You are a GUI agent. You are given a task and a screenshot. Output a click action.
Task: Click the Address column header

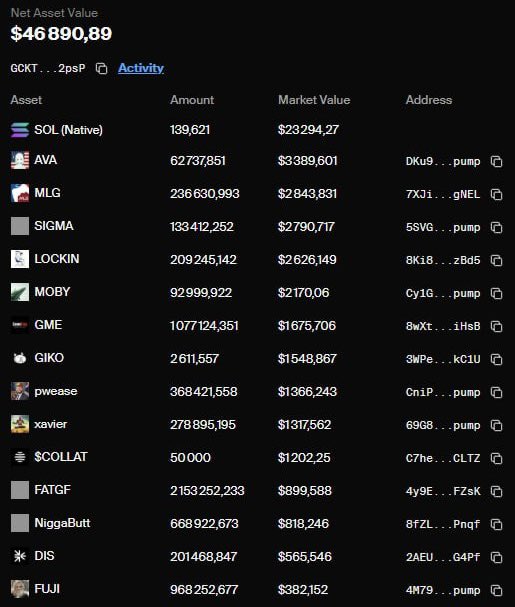click(x=429, y=100)
